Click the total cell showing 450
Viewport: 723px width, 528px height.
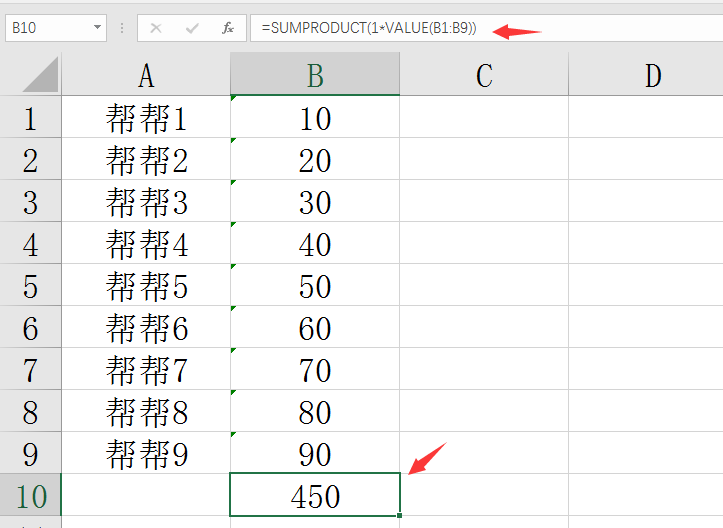315,495
